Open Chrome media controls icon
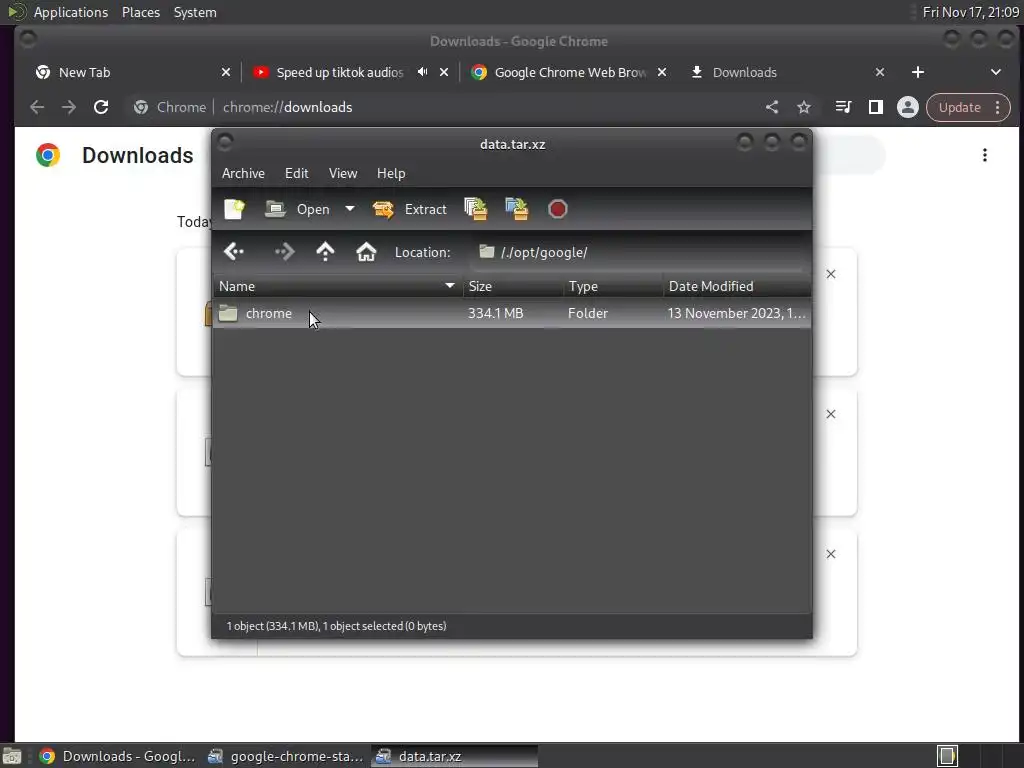This screenshot has width=1024, height=768. [843, 107]
